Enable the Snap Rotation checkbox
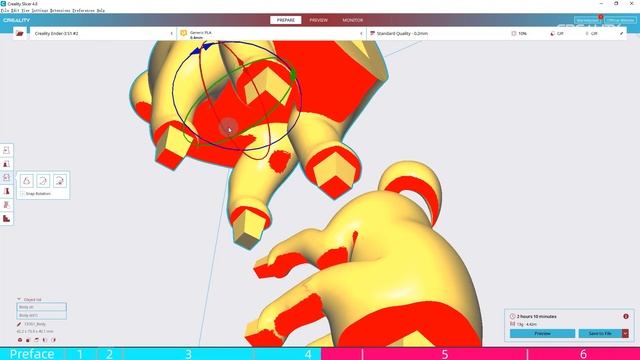Viewport: 640px width, 360px height. tap(23, 193)
